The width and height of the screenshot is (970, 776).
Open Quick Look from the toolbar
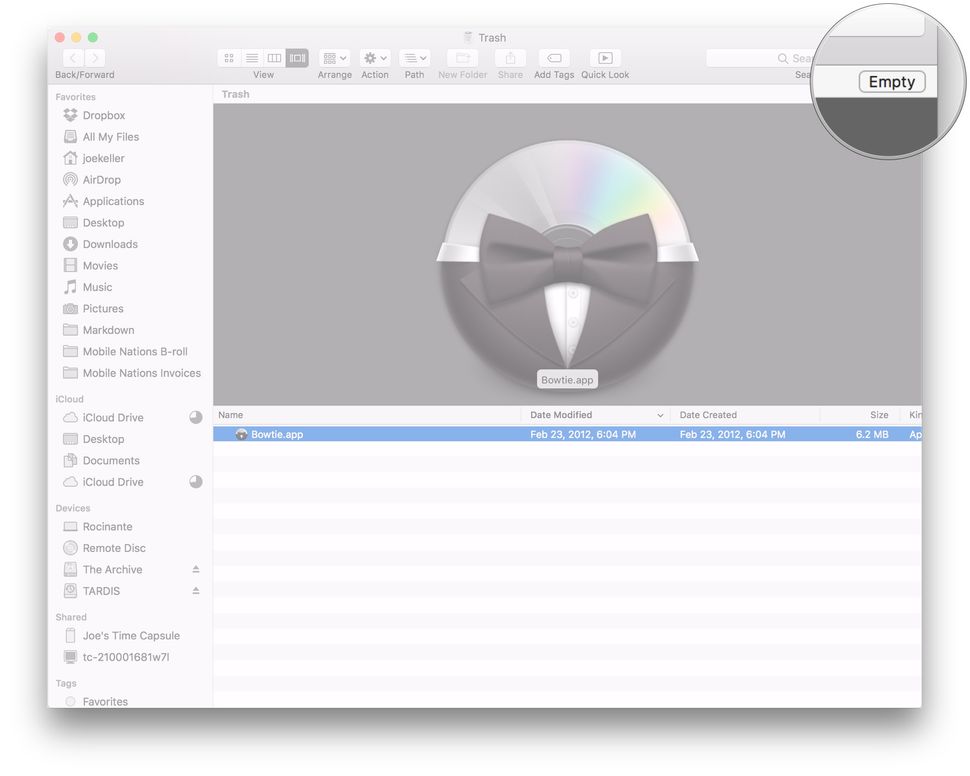point(604,58)
